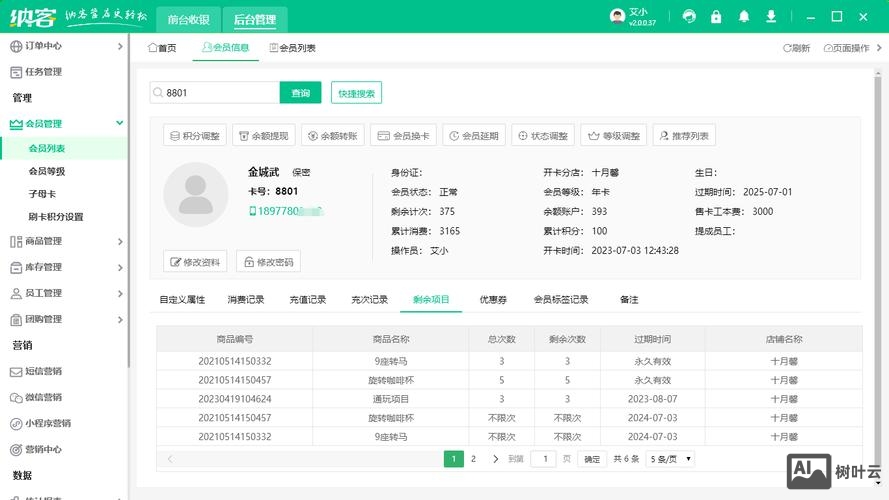This screenshot has width=889, height=500.
Task: Click the 修改资料 edit profile button
Action: tap(195, 262)
